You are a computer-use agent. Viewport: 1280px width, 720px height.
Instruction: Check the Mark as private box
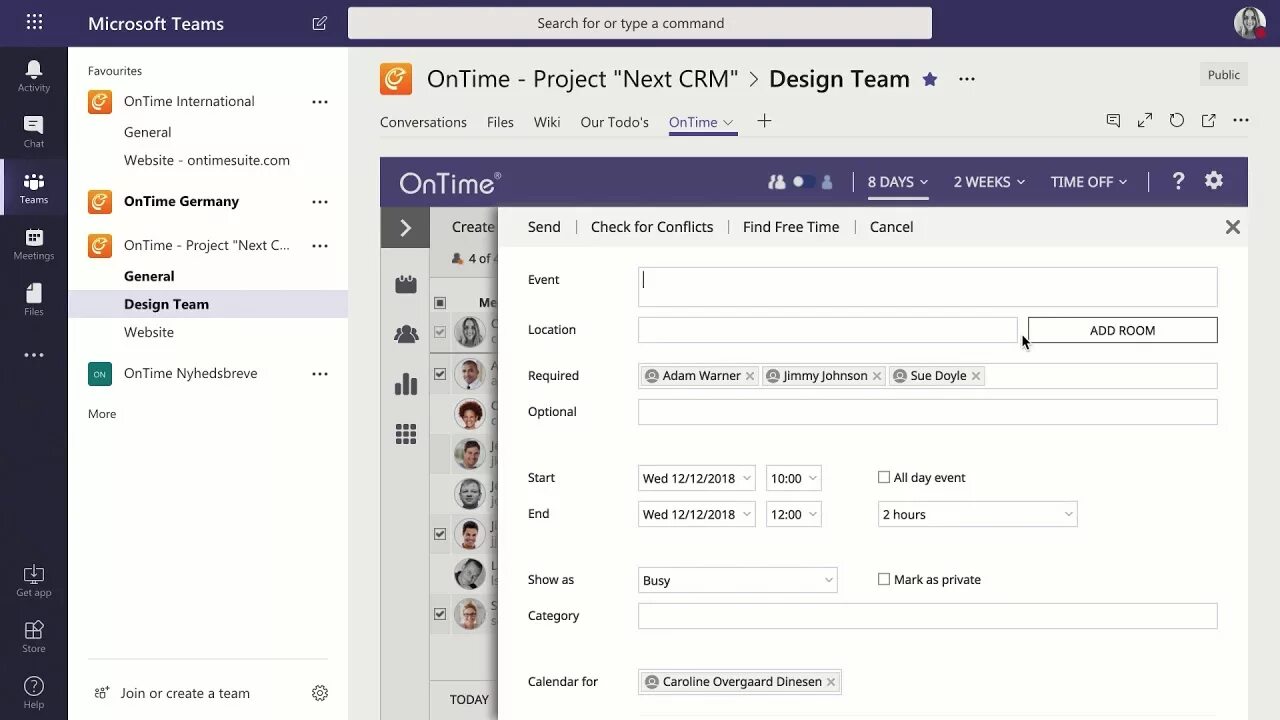point(884,580)
